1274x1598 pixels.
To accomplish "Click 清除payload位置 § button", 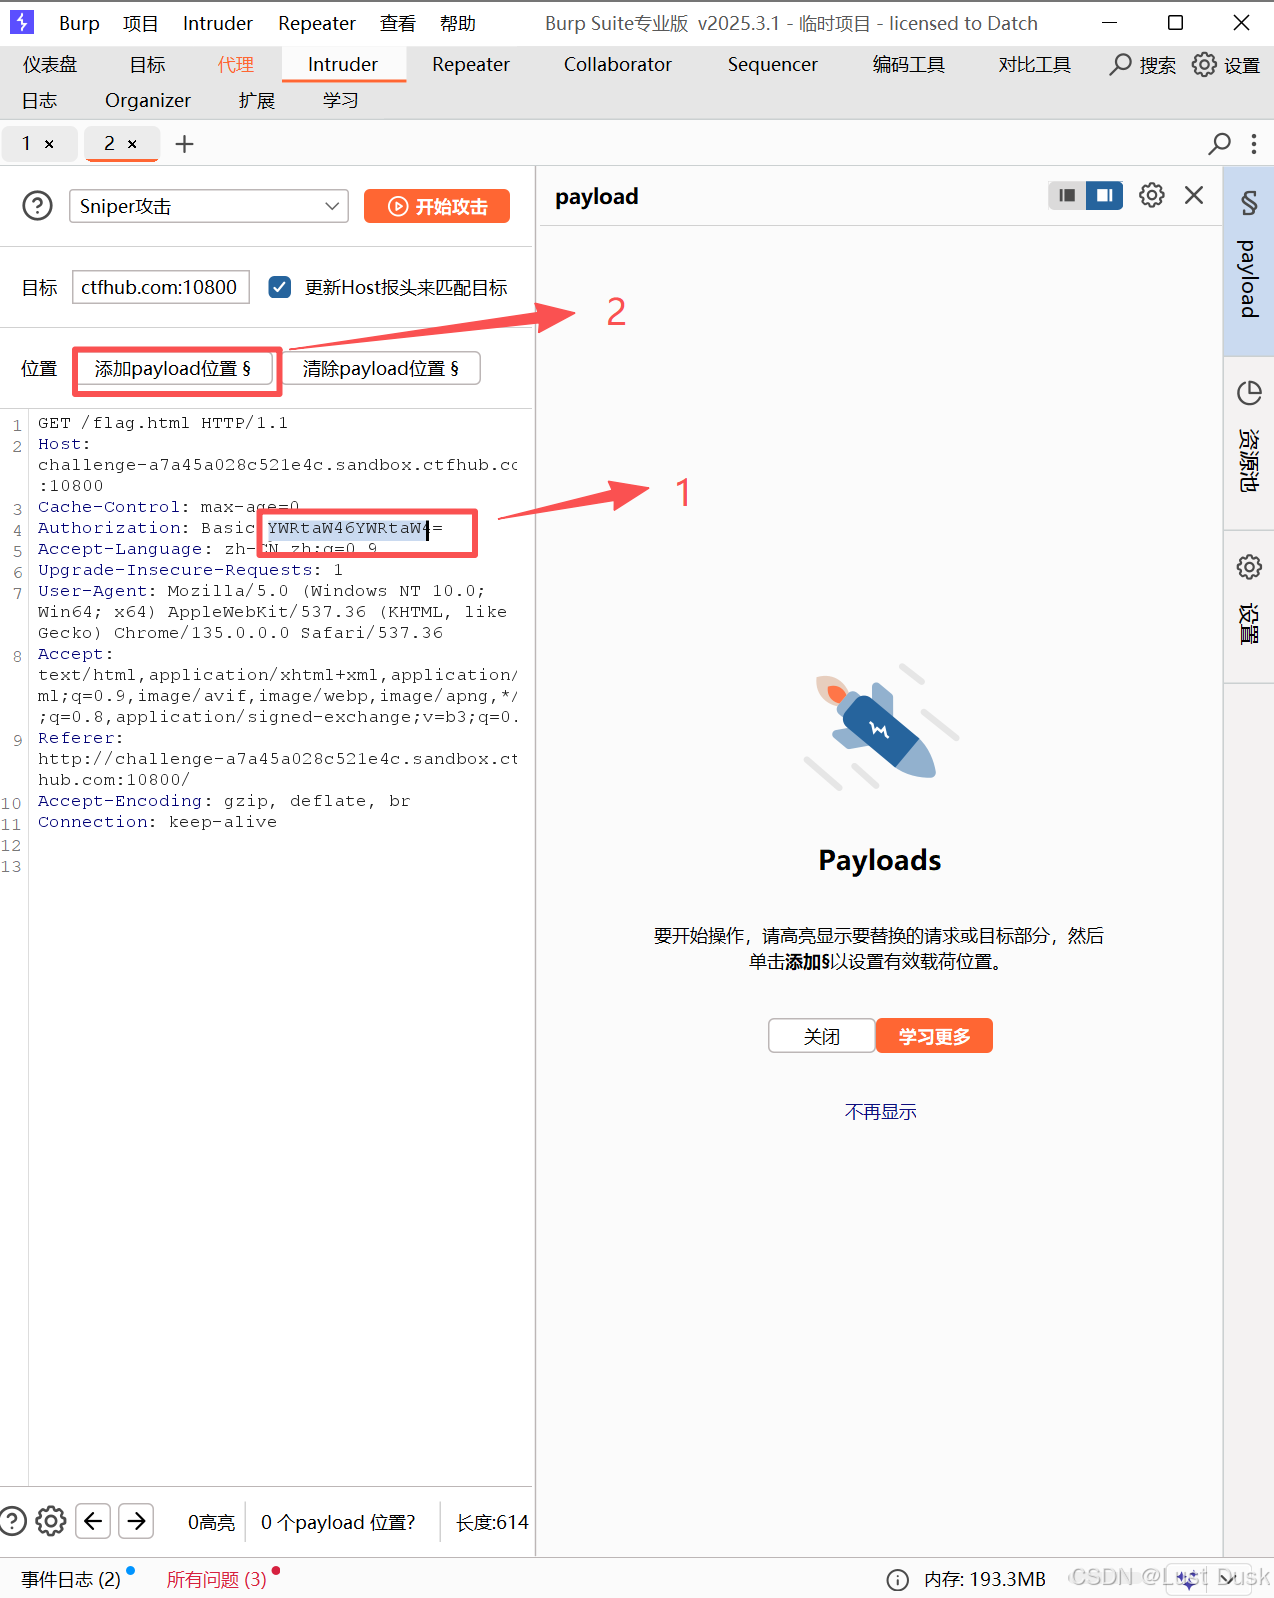I will (x=381, y=369).
